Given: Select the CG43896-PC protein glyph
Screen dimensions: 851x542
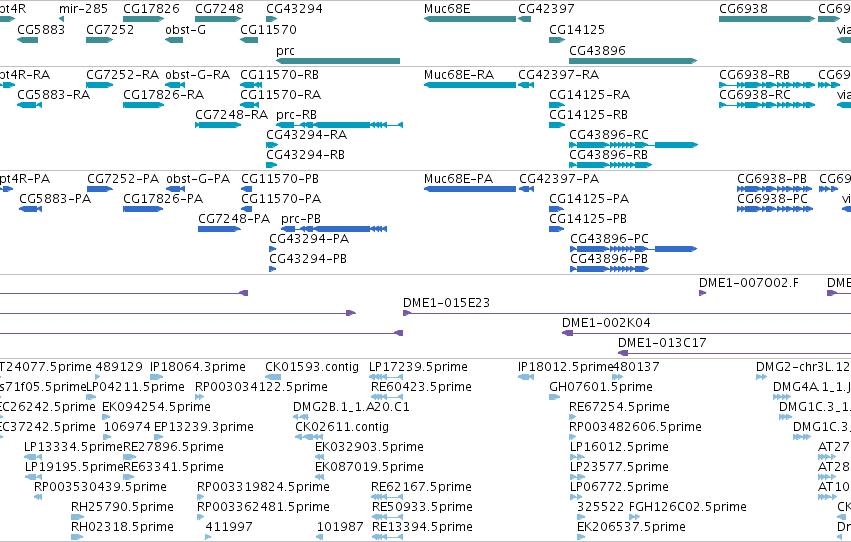Looking at the screenshot, I should click(633, 249).
